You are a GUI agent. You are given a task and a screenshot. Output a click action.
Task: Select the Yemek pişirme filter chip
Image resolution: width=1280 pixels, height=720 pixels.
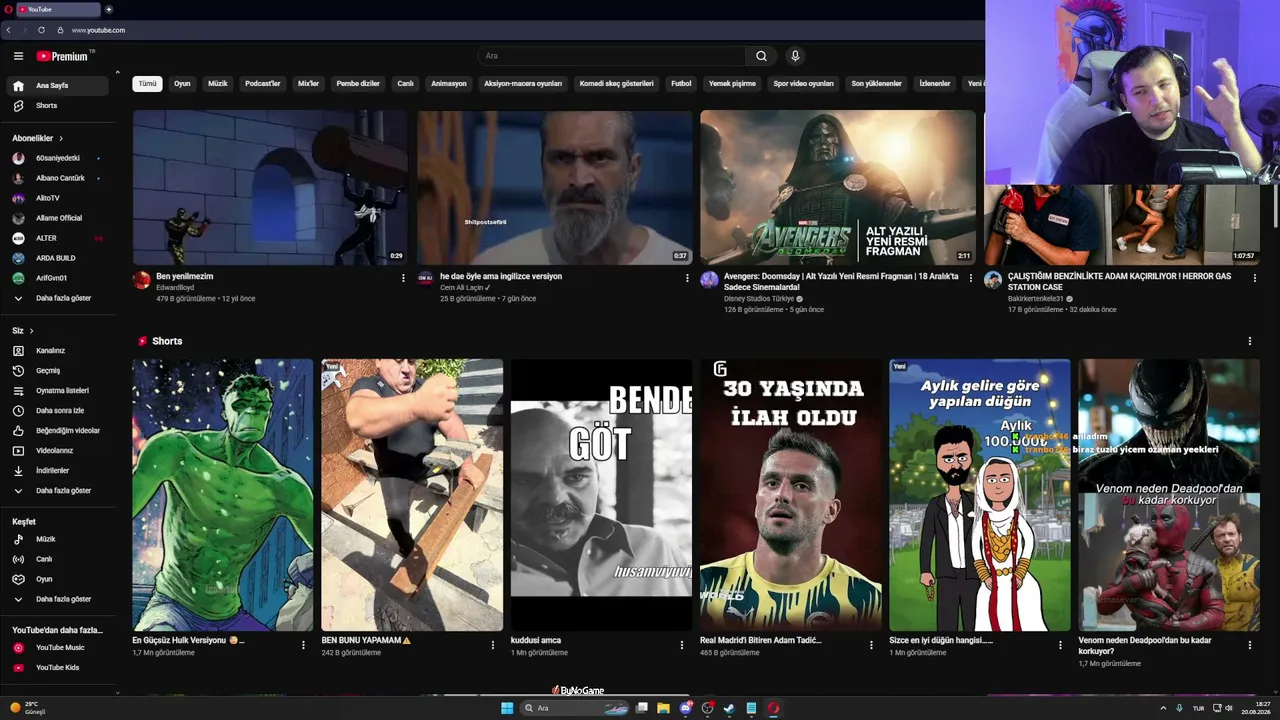(732, 84)
